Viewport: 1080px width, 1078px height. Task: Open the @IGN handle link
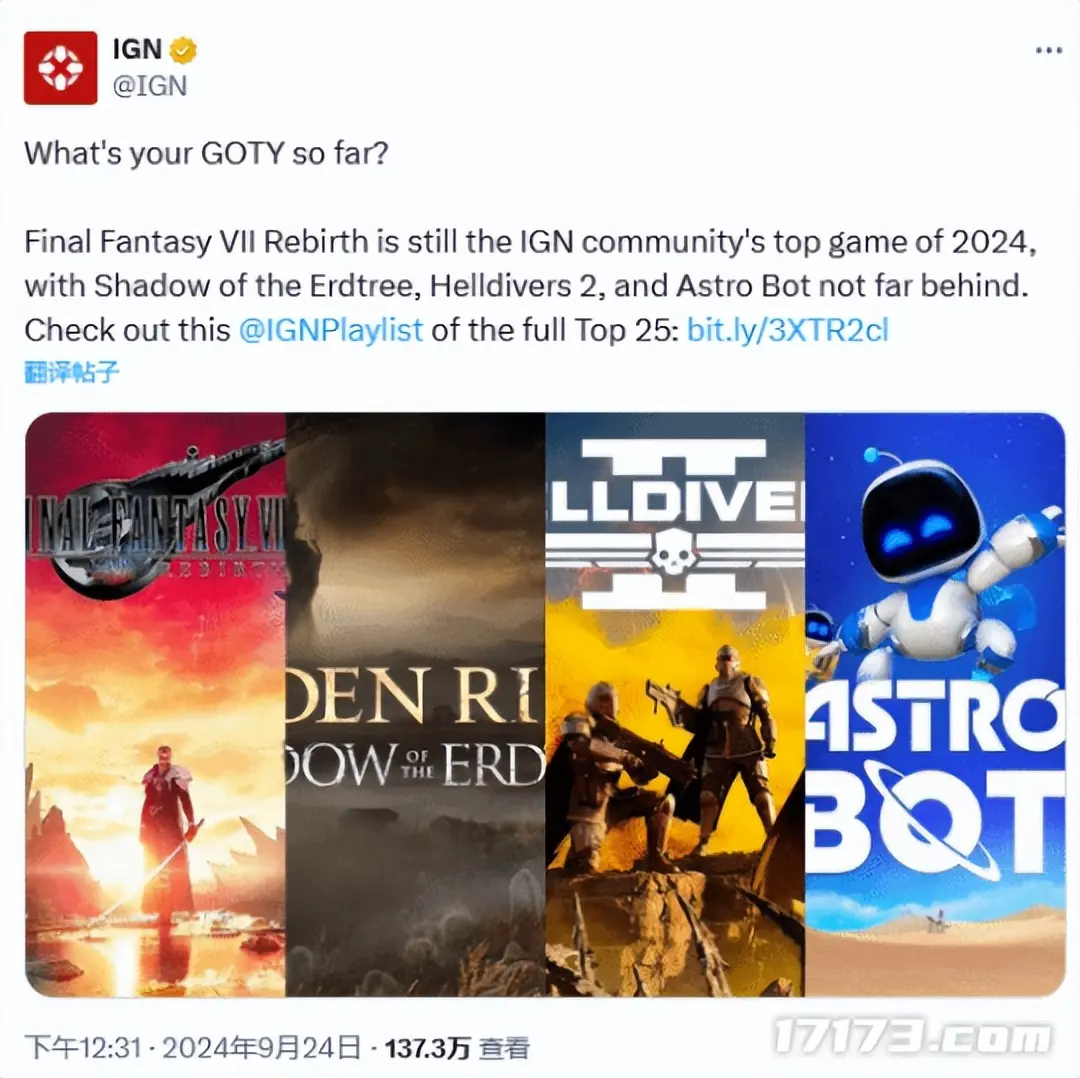pos(149,86)
